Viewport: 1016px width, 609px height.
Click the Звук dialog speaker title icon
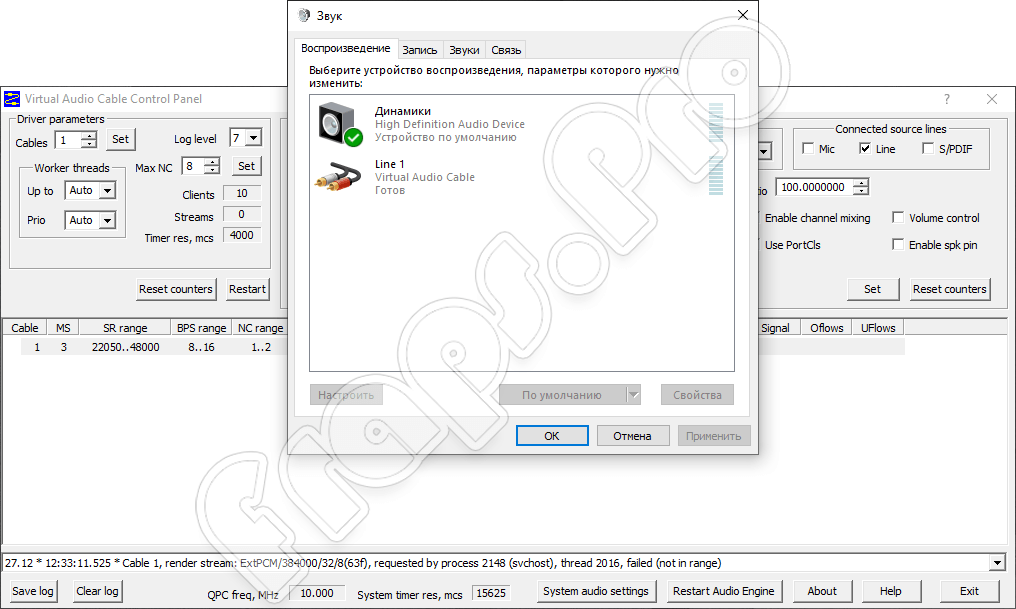[304, 16]
